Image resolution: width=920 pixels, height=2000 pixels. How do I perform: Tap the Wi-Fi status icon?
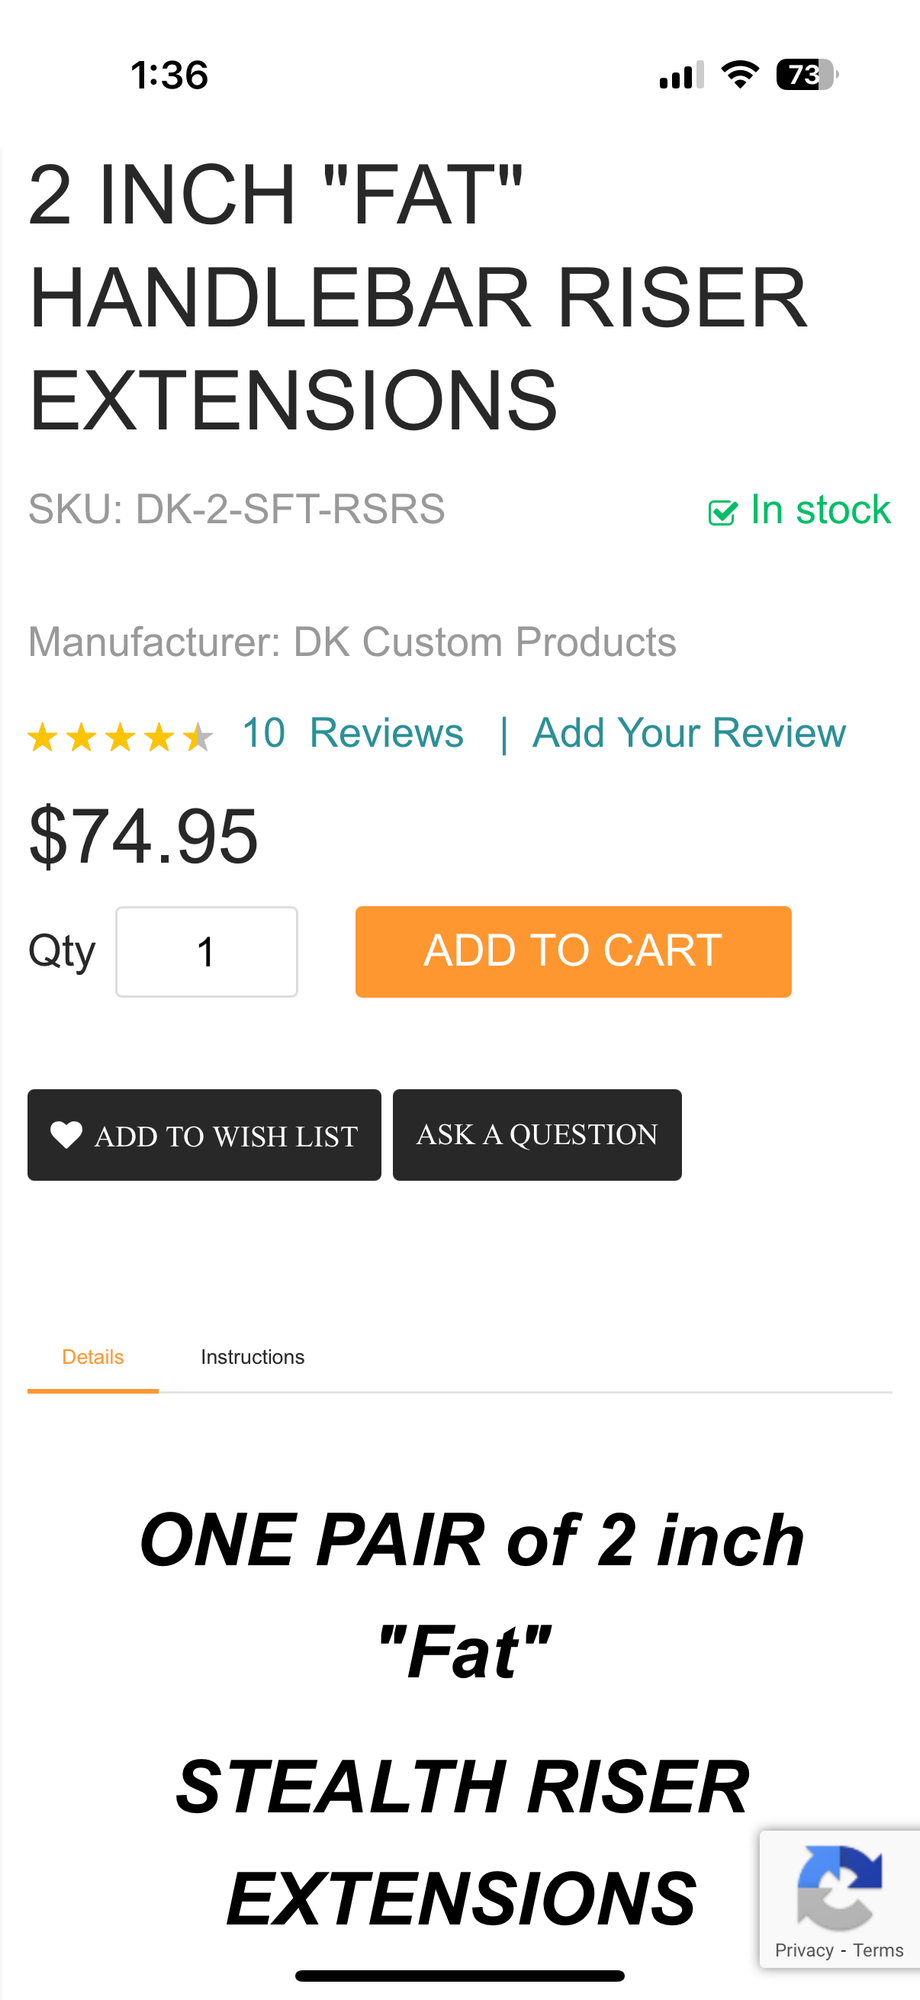740,75
